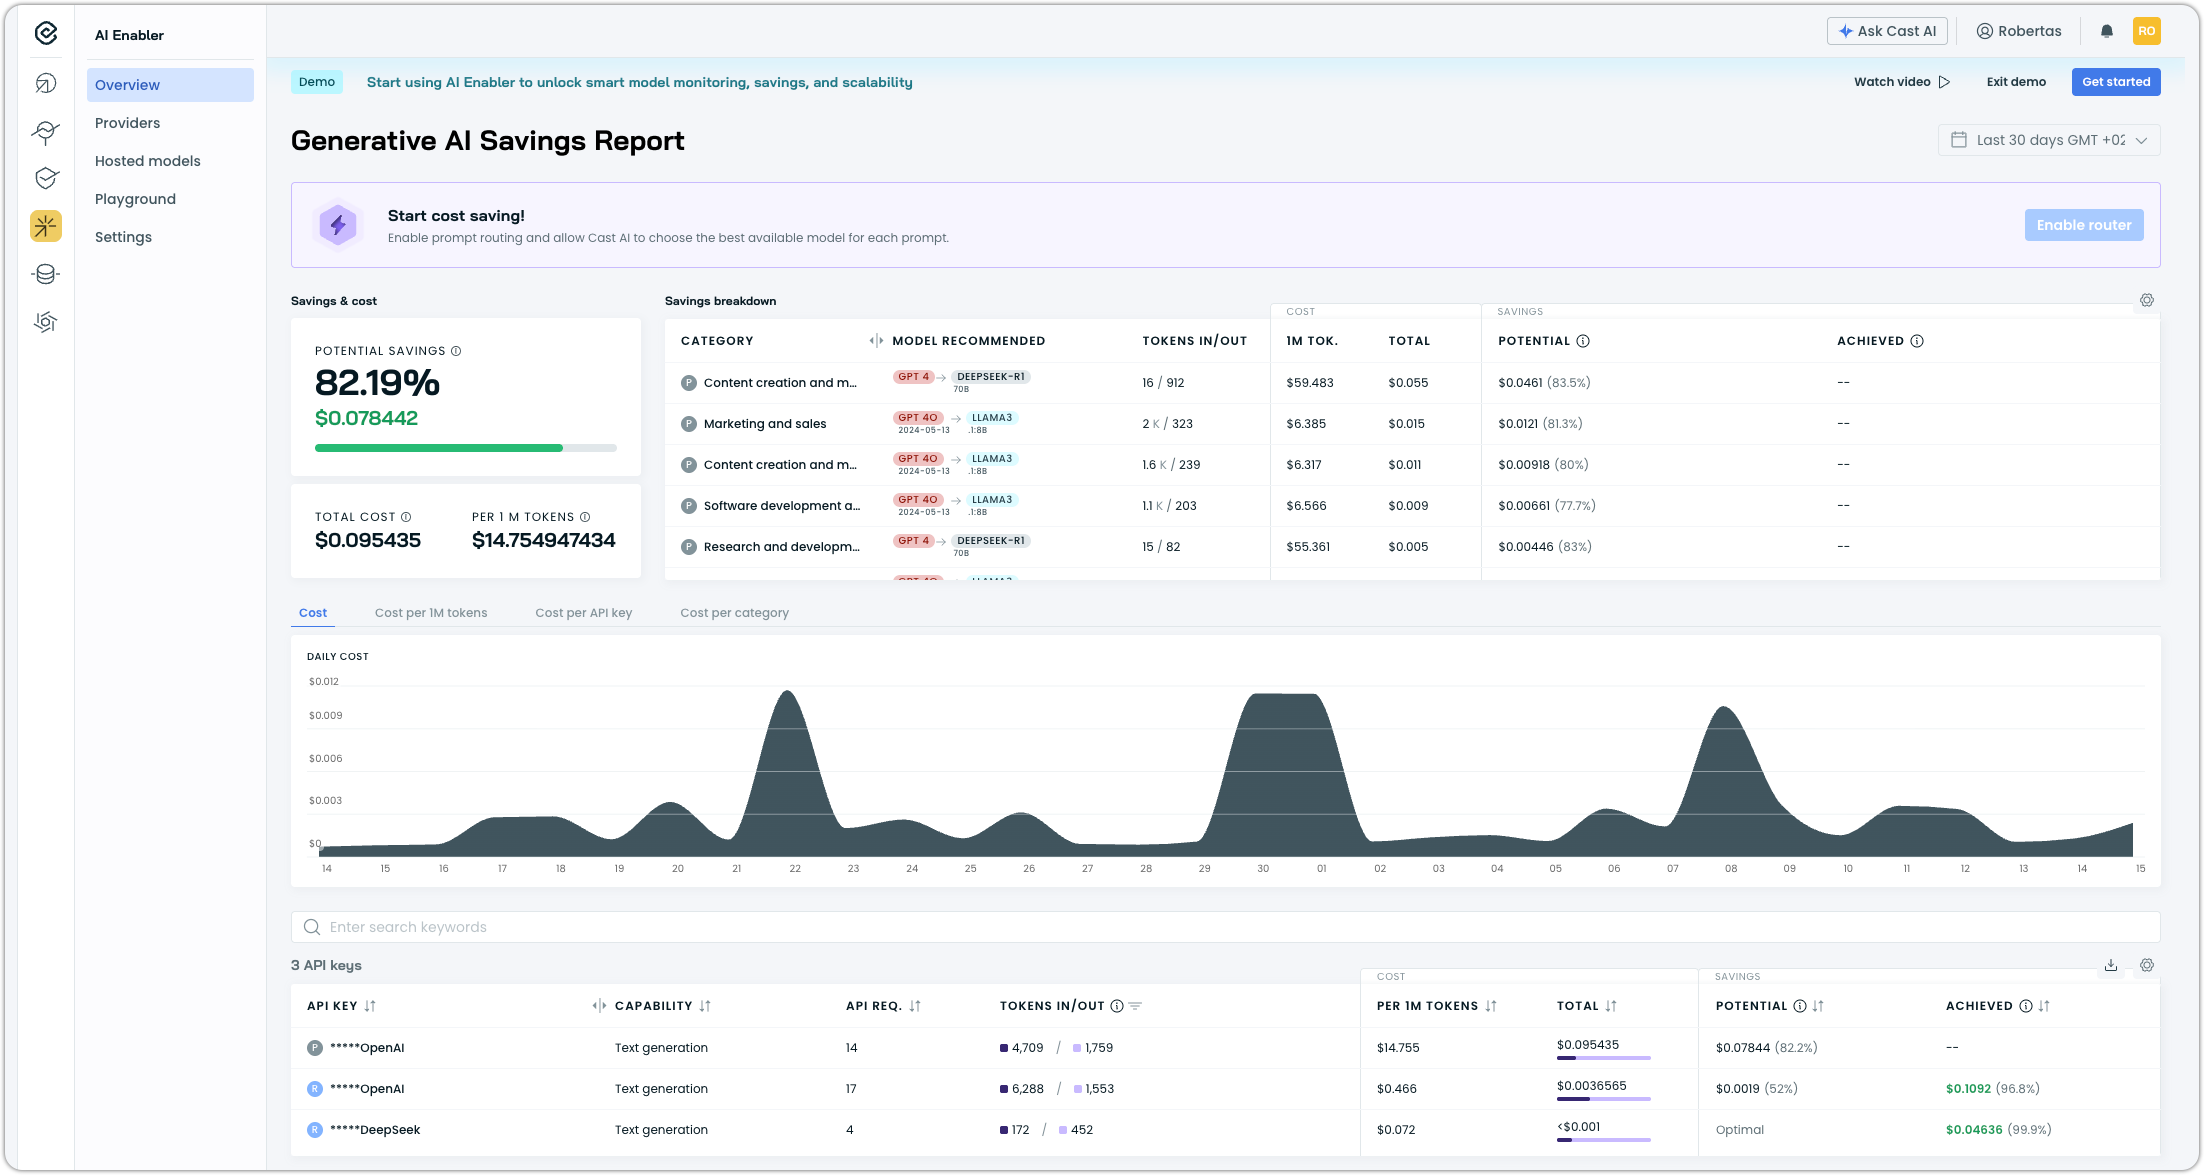Image resolution: width=2204 pixels, height=1175 pixels.
Task: Open the AI Enabler sidebar icon
Action: pyautogui.click(x=46, y=226)
